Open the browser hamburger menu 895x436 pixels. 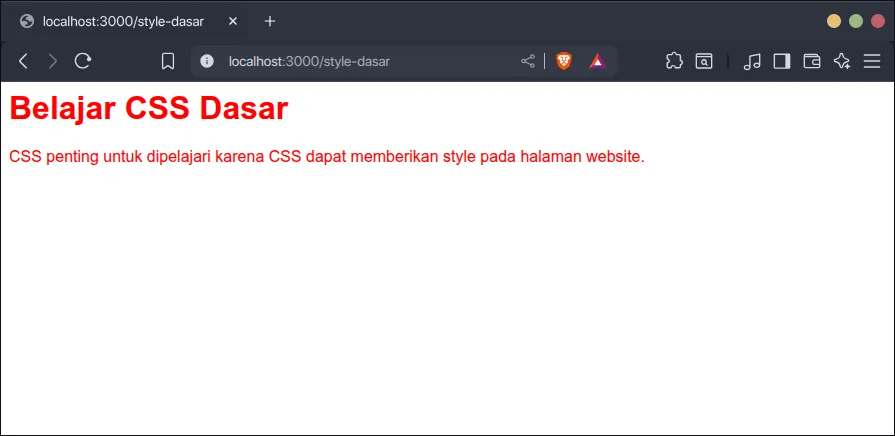(x=872, y=61)
